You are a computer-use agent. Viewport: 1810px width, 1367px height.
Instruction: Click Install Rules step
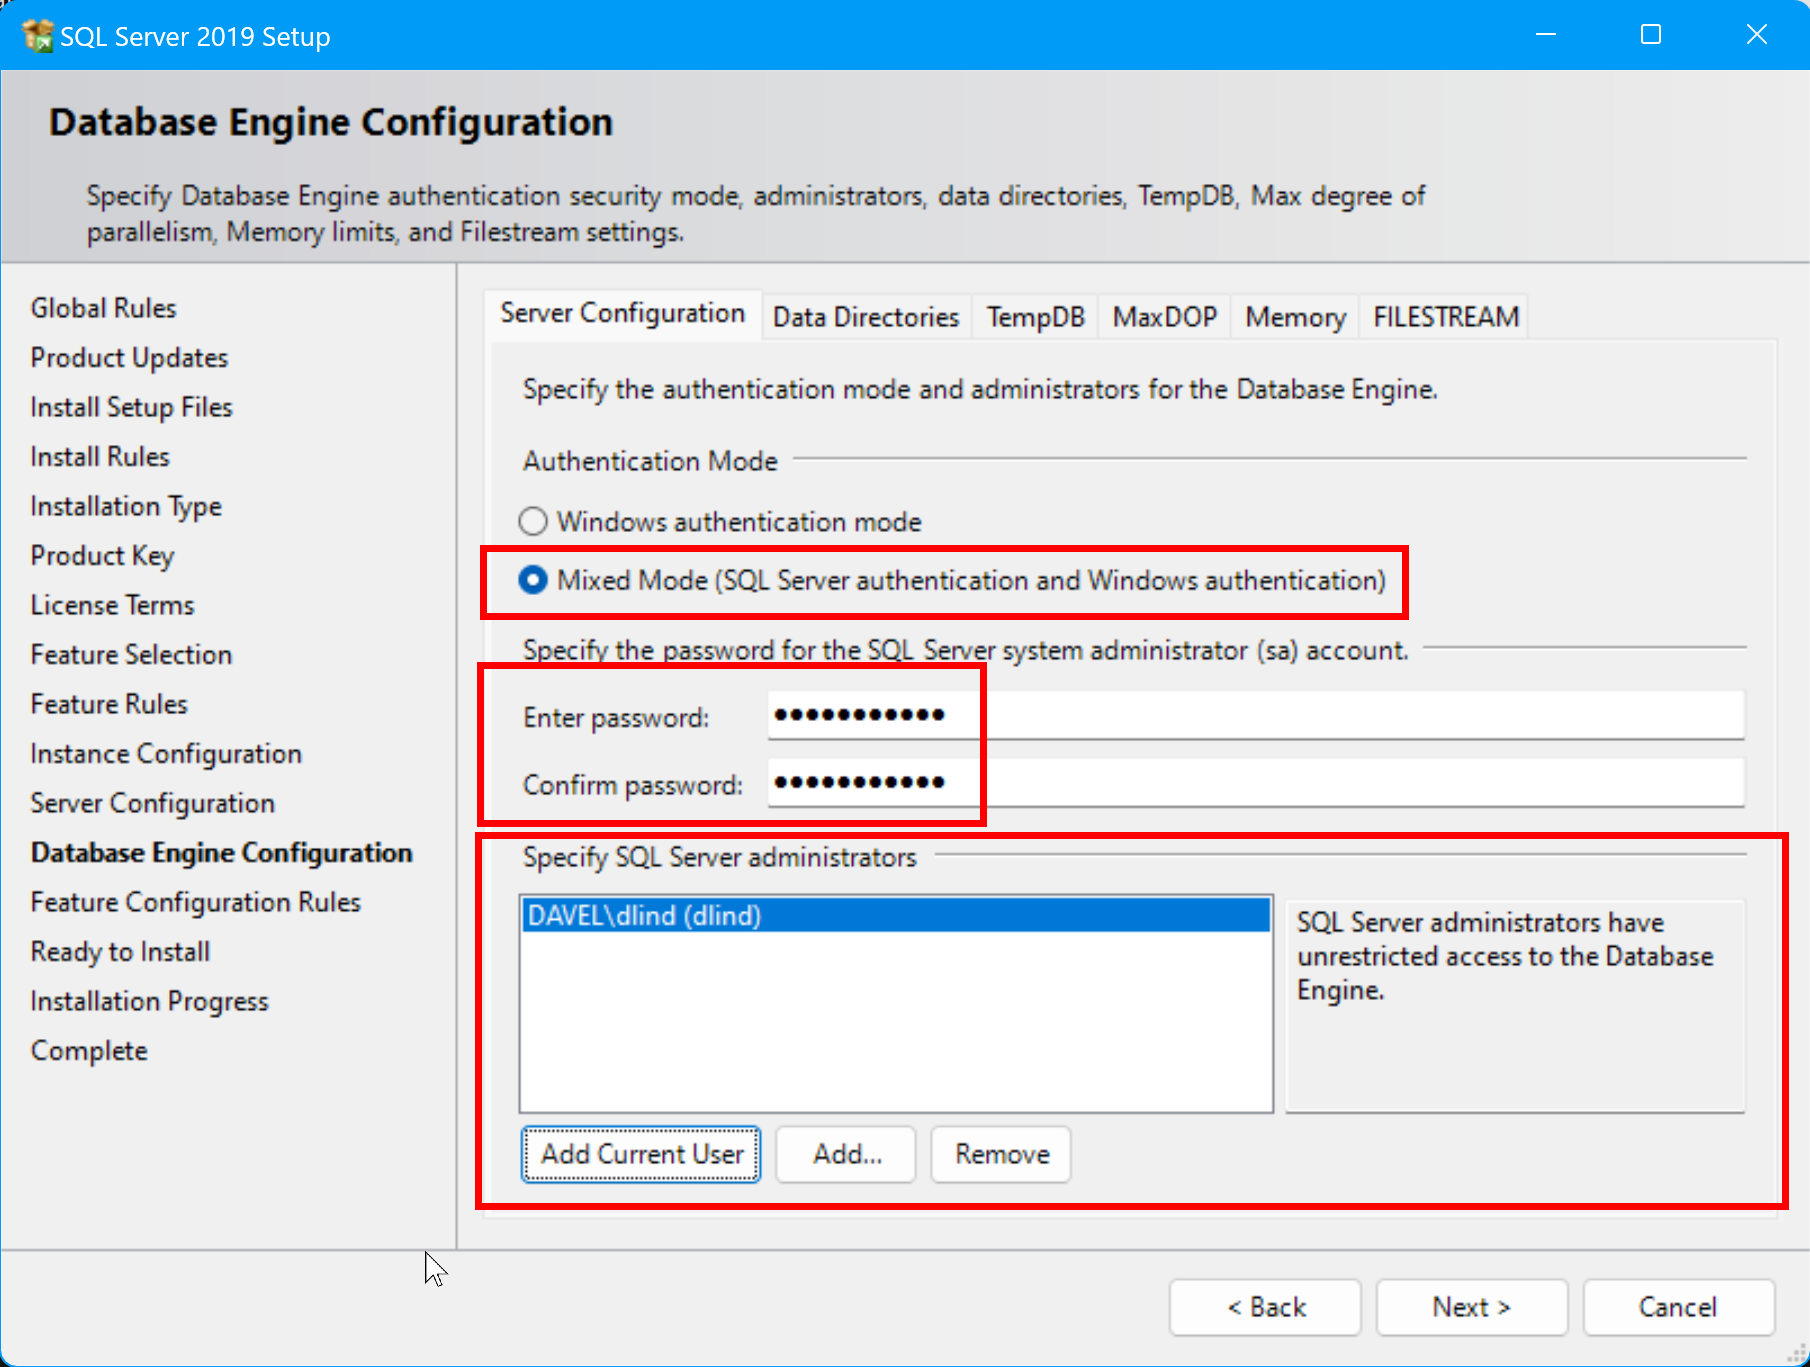point(100,457)
